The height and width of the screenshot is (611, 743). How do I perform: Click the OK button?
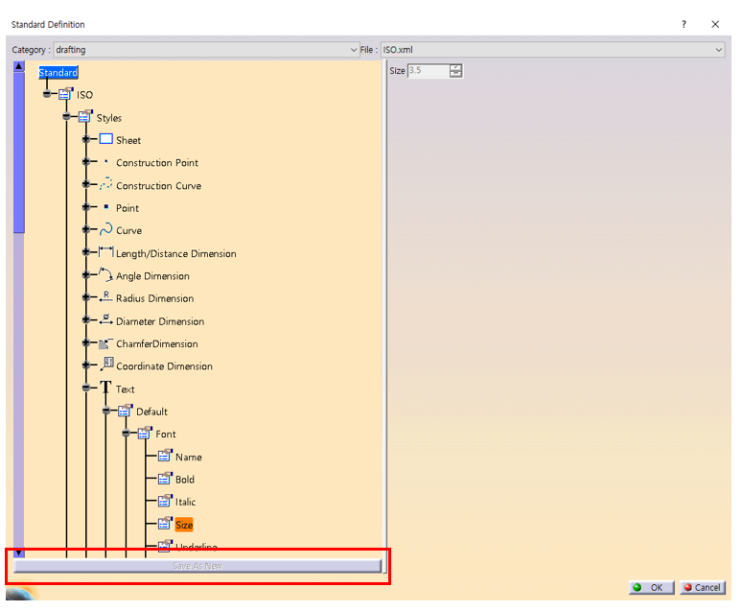(x=652, y=587)
